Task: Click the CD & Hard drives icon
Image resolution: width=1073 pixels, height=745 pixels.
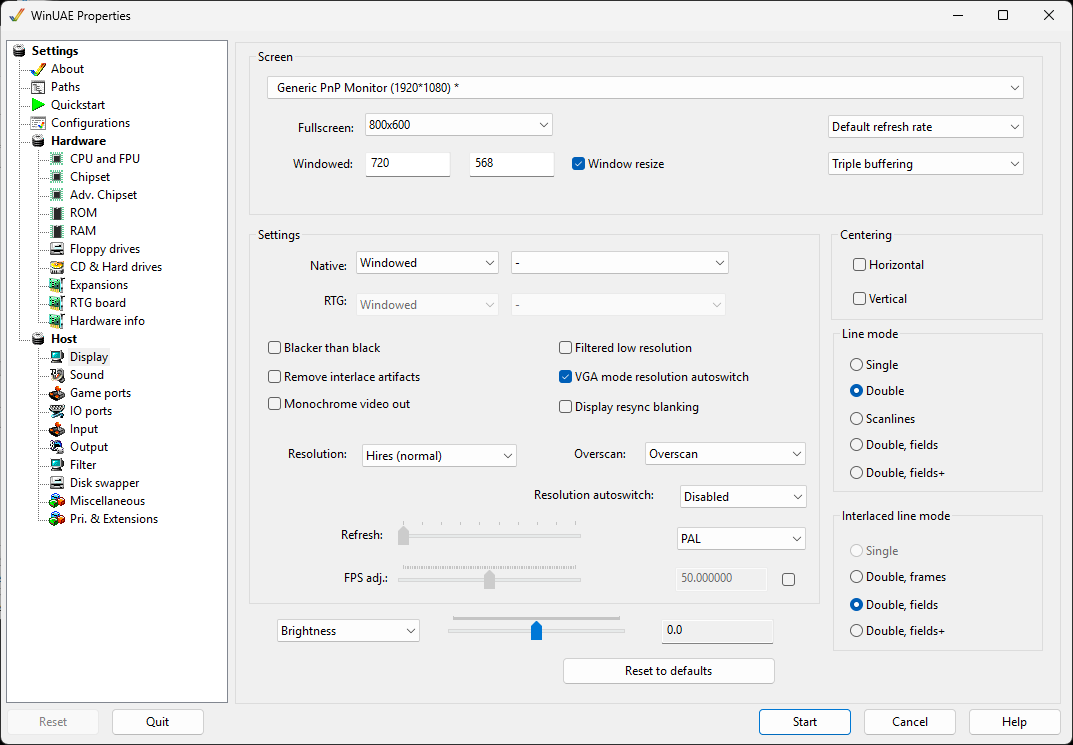Action: pyautogui.click(x=57, y=267)
